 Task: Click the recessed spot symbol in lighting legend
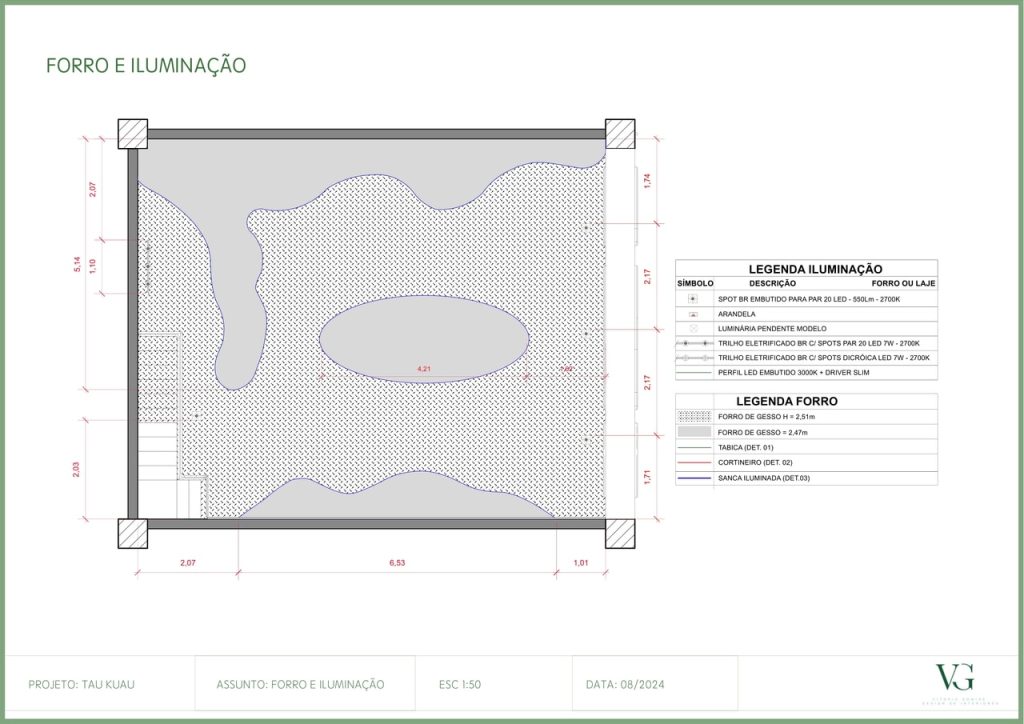click(693, 299)
